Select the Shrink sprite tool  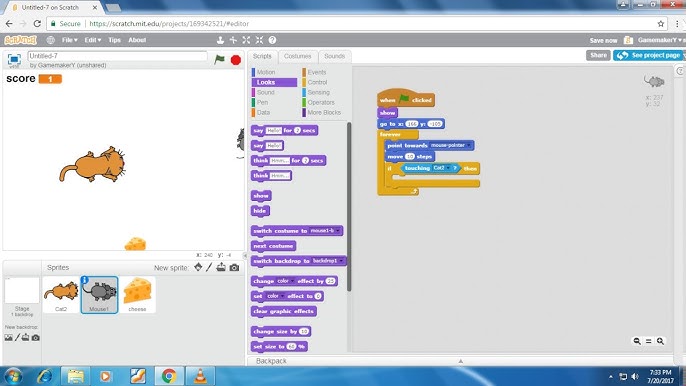pos(259,40)
